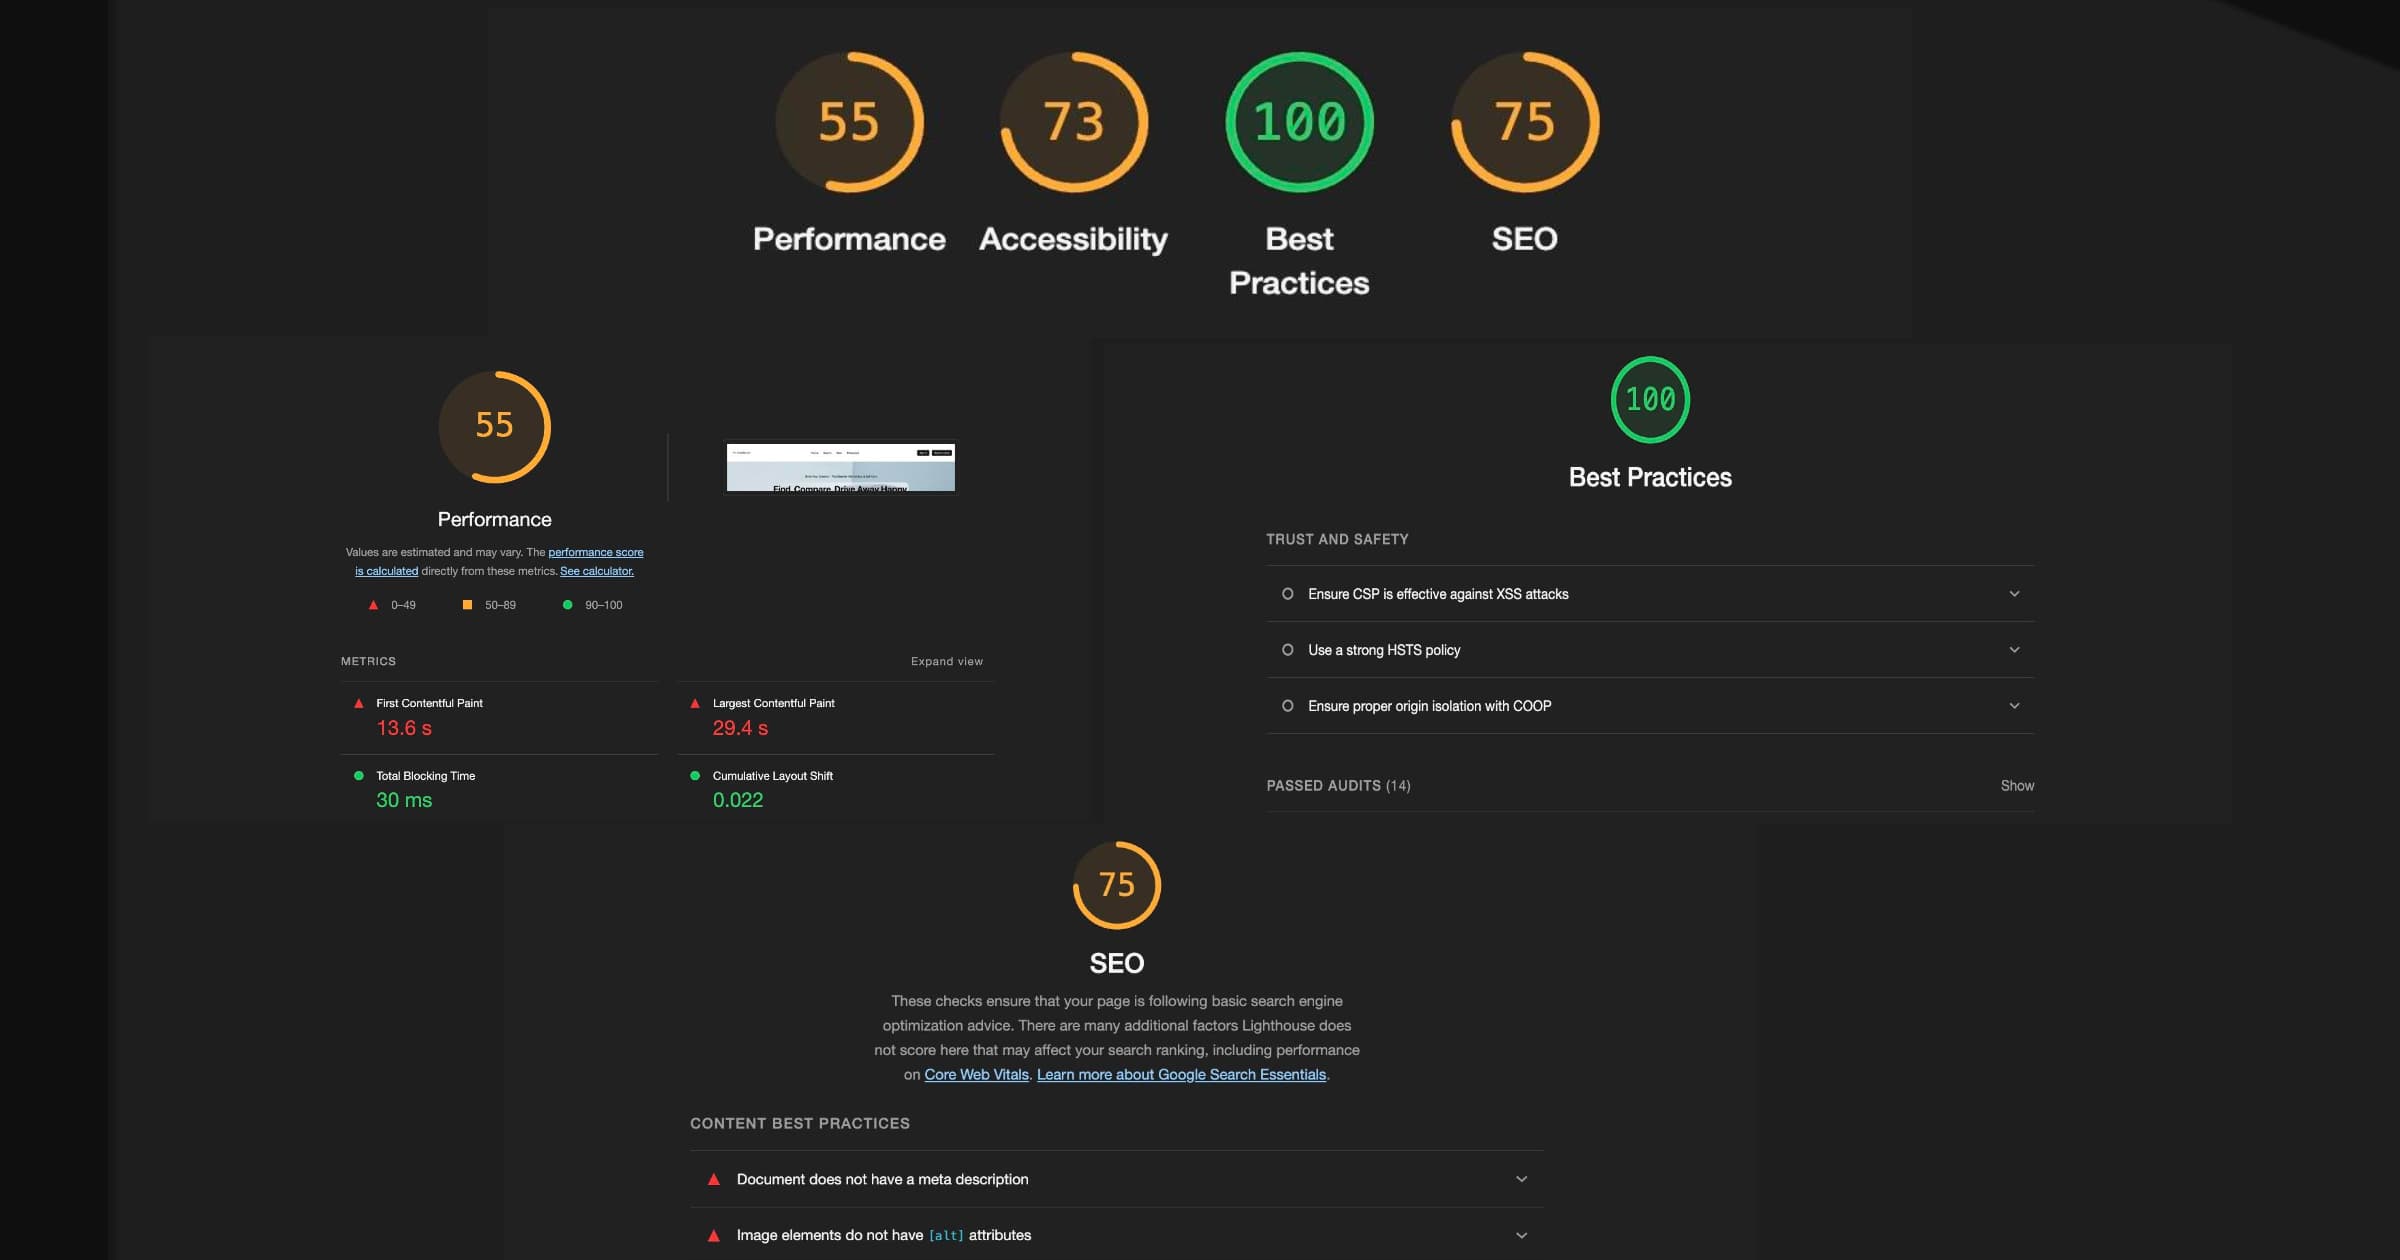Open the performance score is calculated link
The height and width of the screenshot is (1260, 2400).
click(x=595, y=553)
